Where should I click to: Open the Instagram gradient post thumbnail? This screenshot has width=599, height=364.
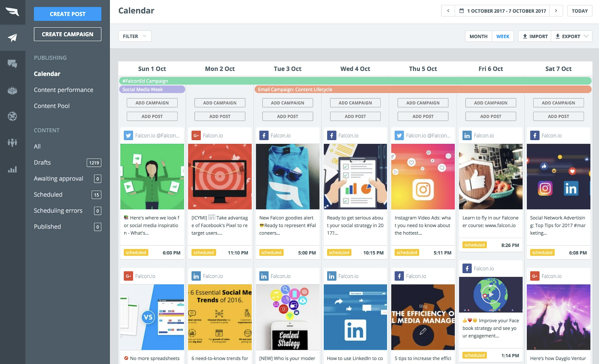coord(423,176)
